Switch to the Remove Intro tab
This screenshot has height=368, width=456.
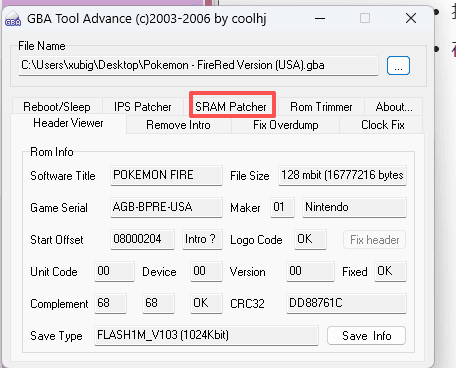coord(178,125)
